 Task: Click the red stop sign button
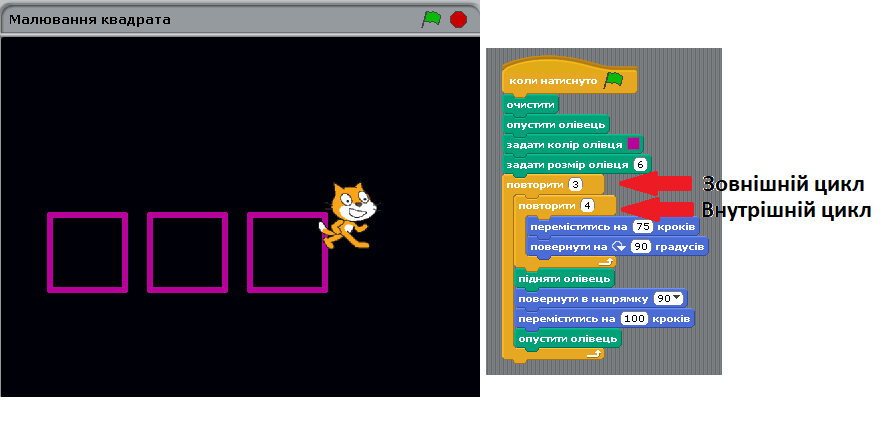[x=458, y=19]
